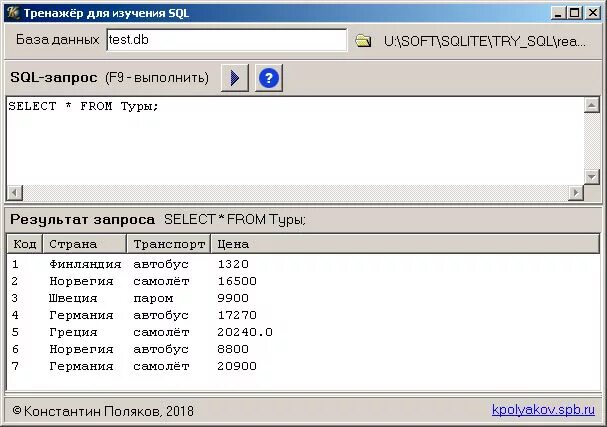The height and width of the screenshot is (427, 607).
Task: Select Германия in row 7
Action: click(81, 367)
